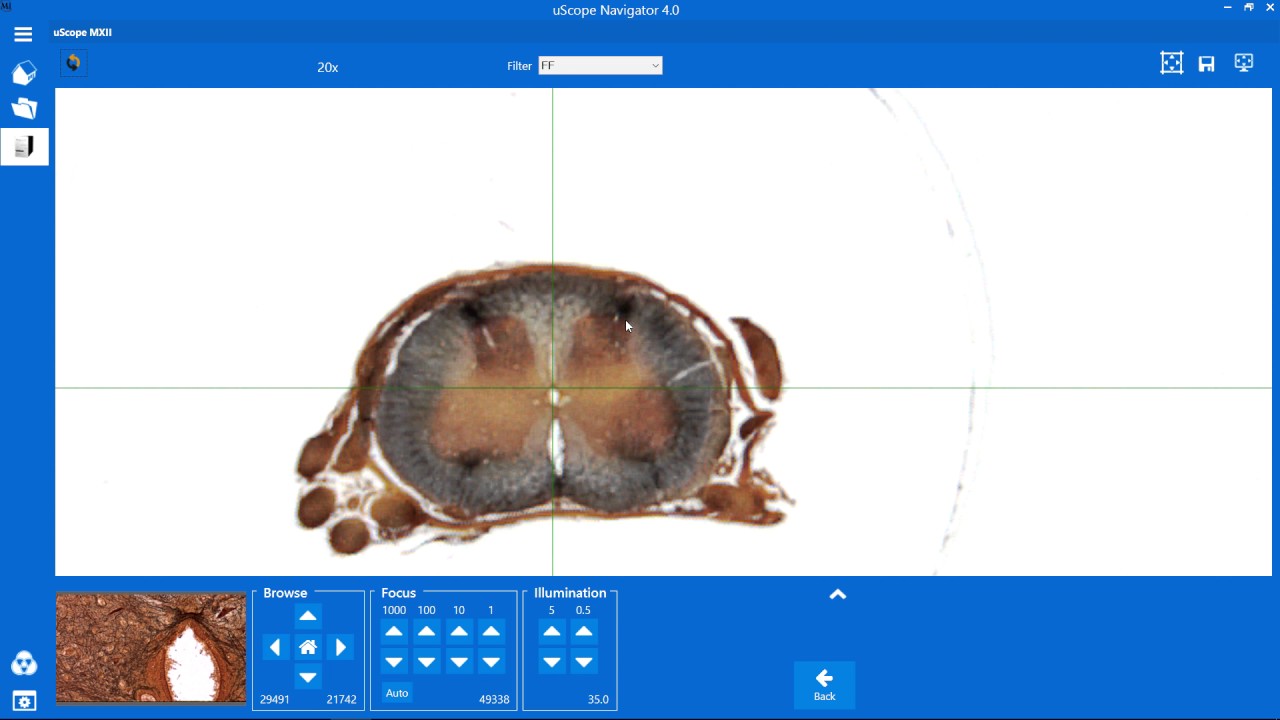
Task: Save the image with floppy disk icon
Action: [x=1207, y=64]
